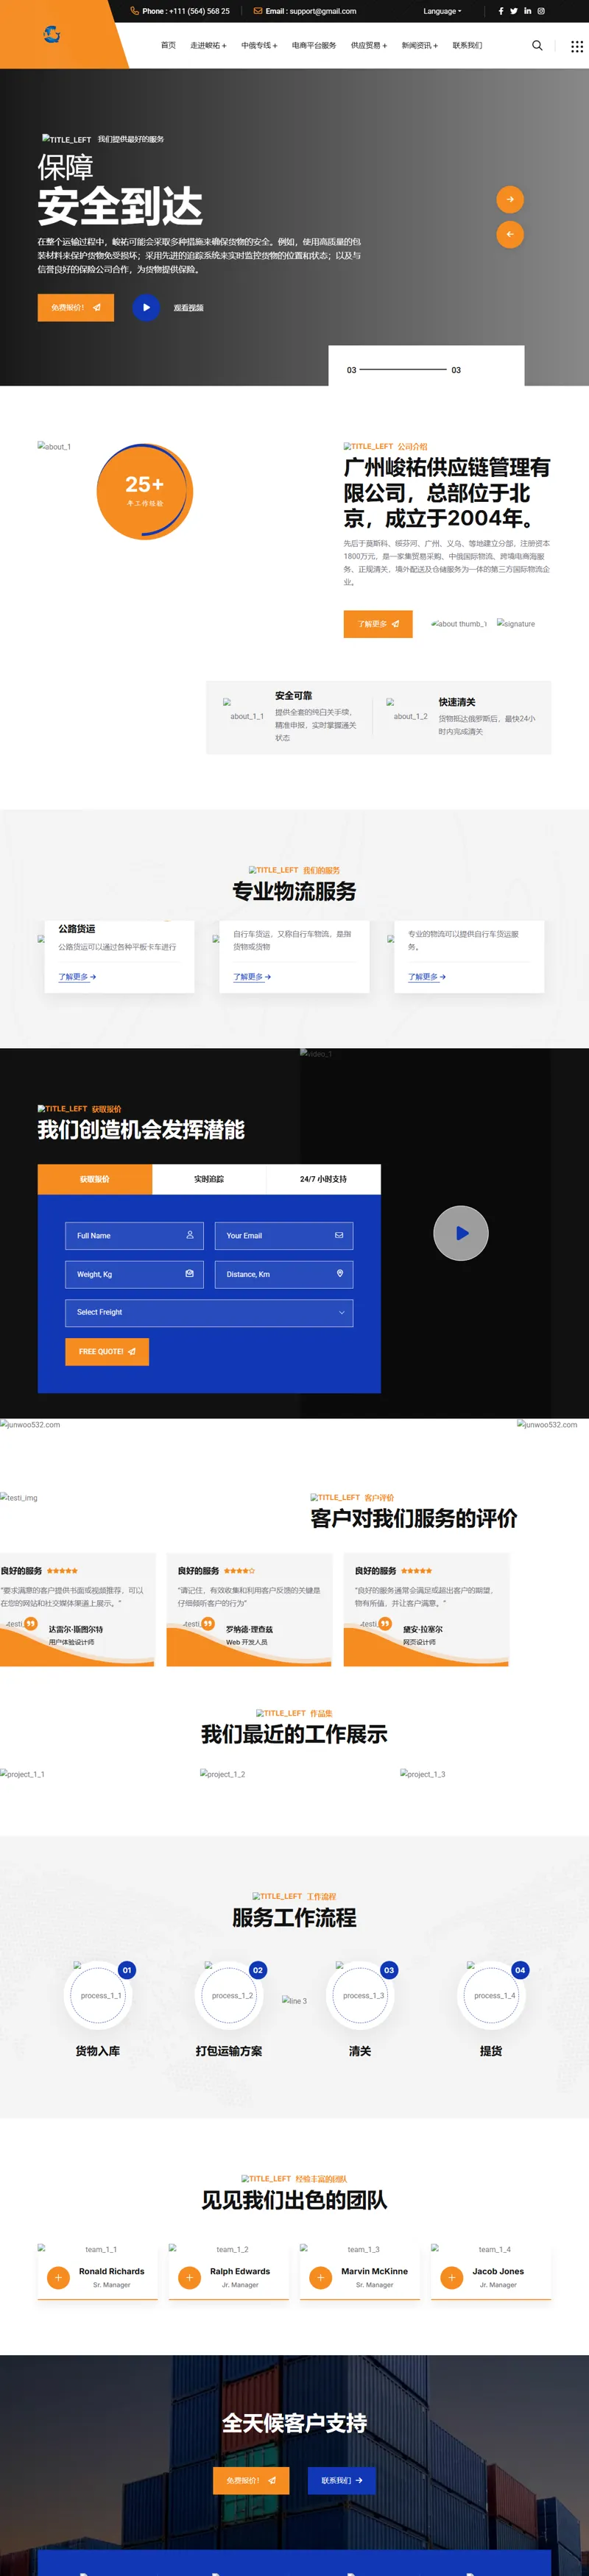Open 了解更多 link under 自行车货运 card
589x2576 pixels.
(252, 976)
